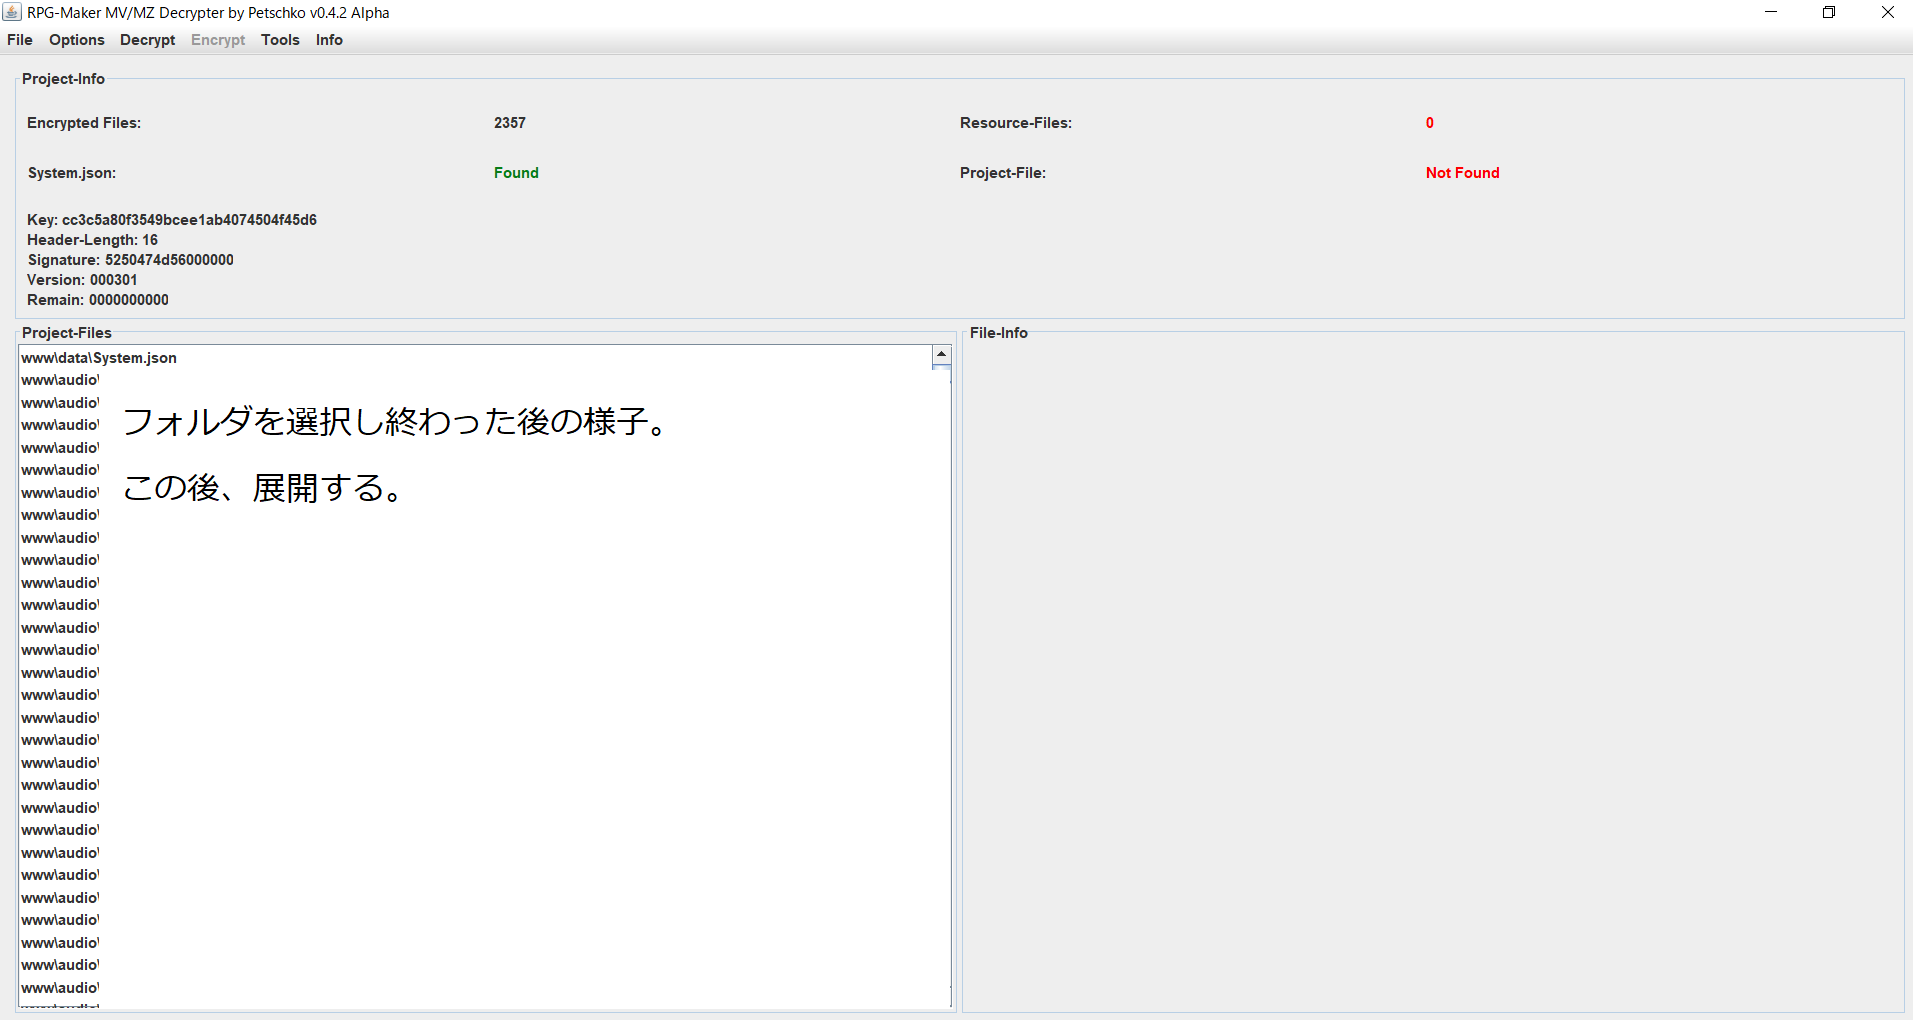Image resolution: width=1913 pixels, height=1020 pixels.
Task: Open the Tools menu
Action: pos(280,40)
